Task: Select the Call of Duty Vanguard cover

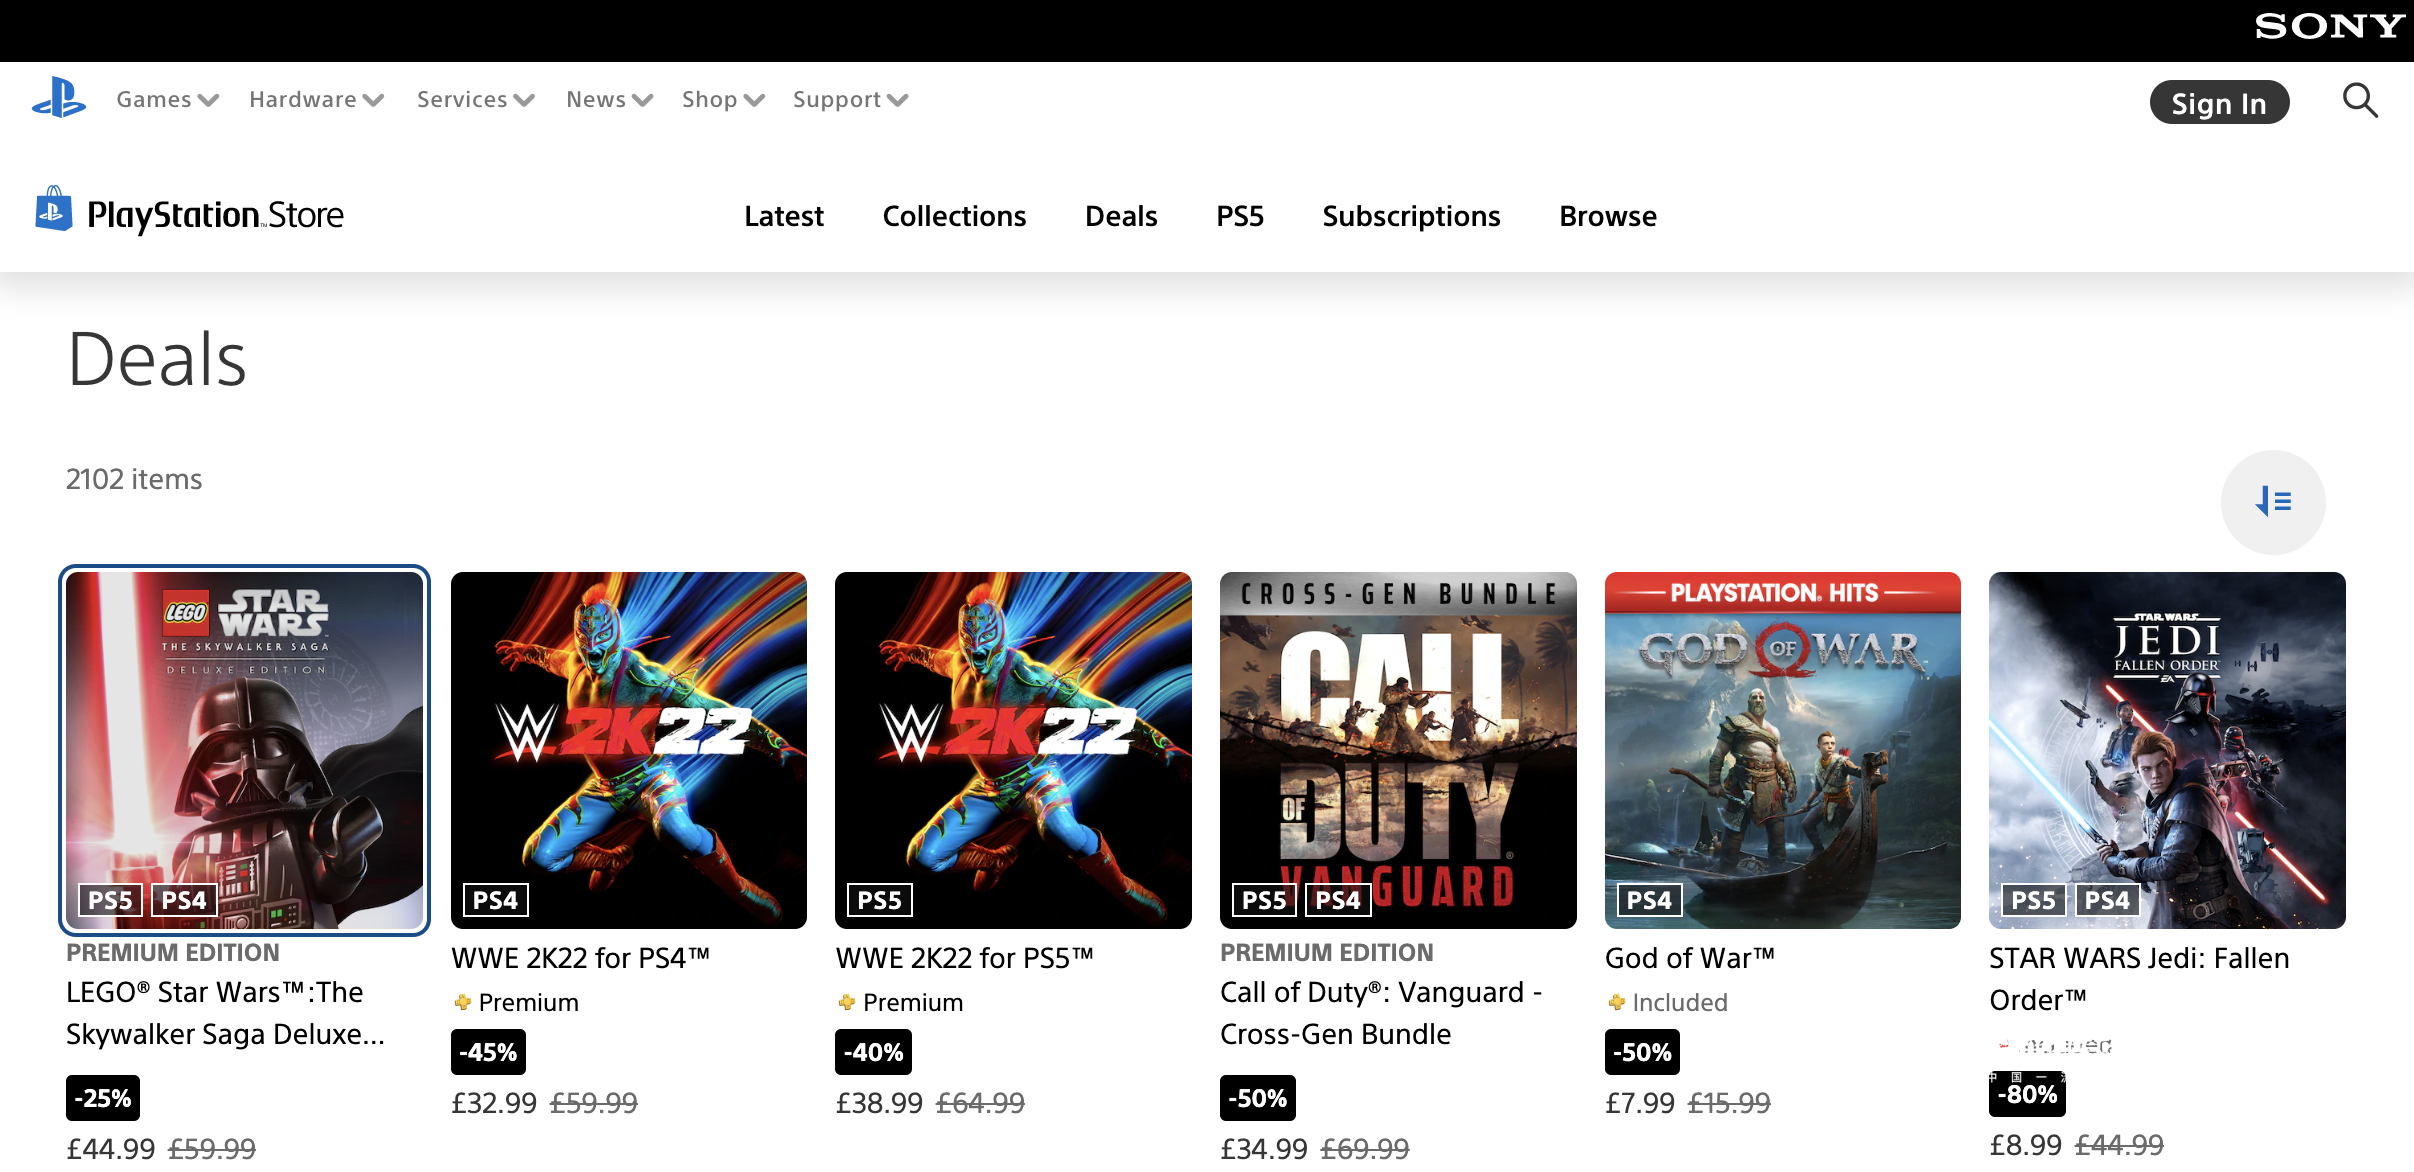Action: [1398, 750]
